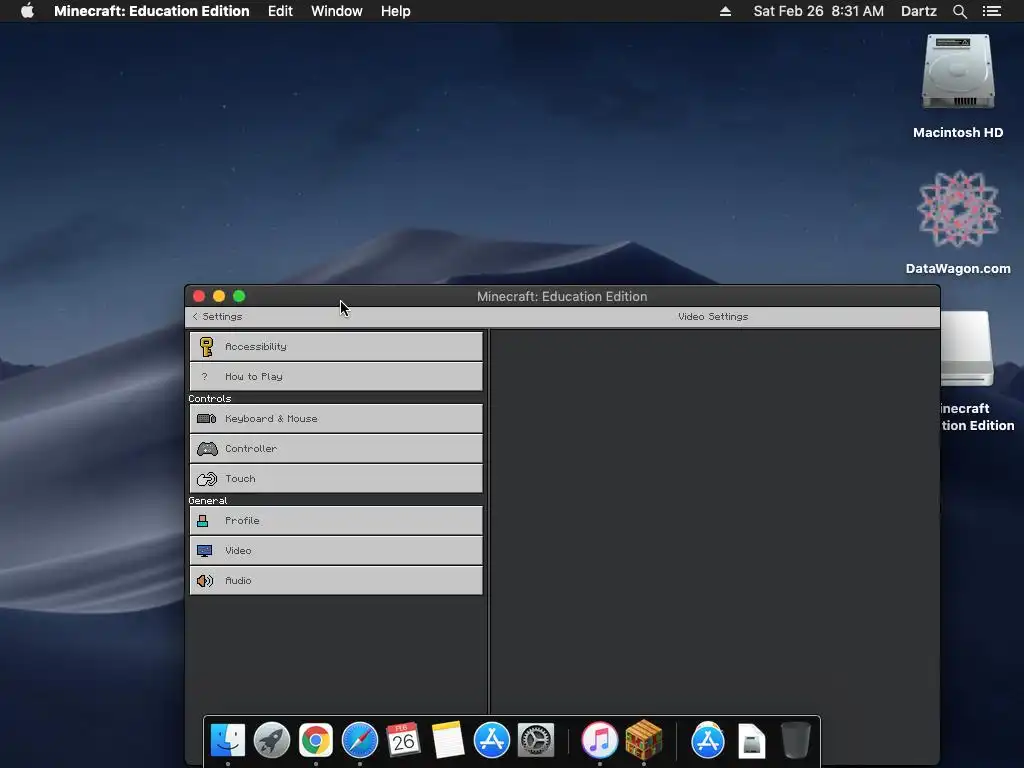Click the date and time in the menu bar
Image resolution: width=1024 pixels, height=768 pixels.
point(818,11)
